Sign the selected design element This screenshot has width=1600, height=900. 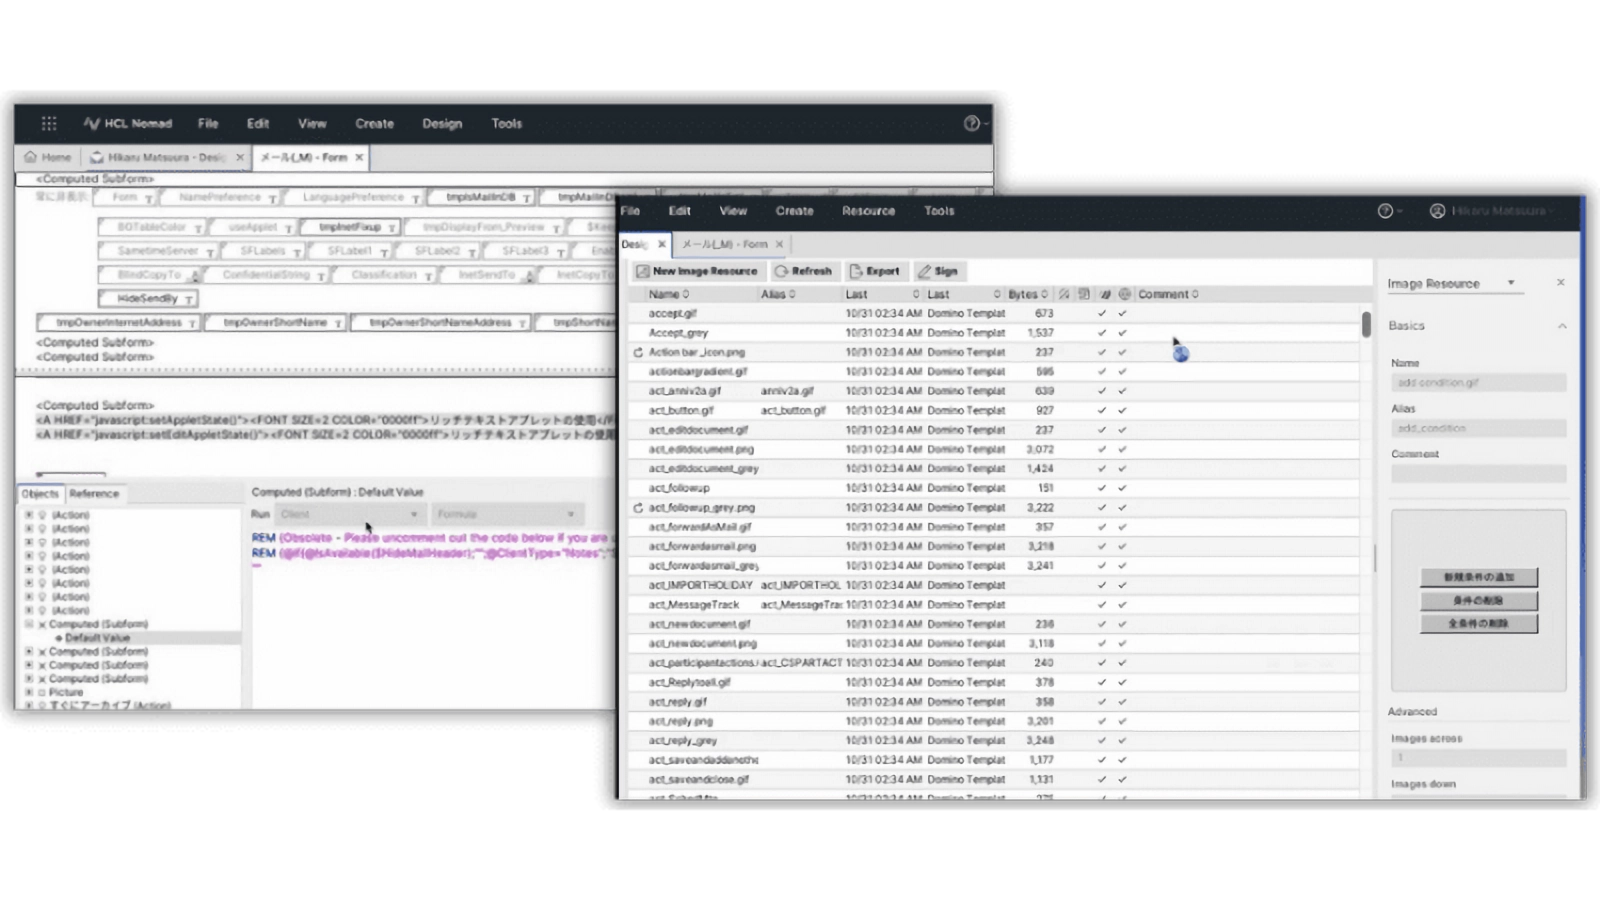[937, 271]
